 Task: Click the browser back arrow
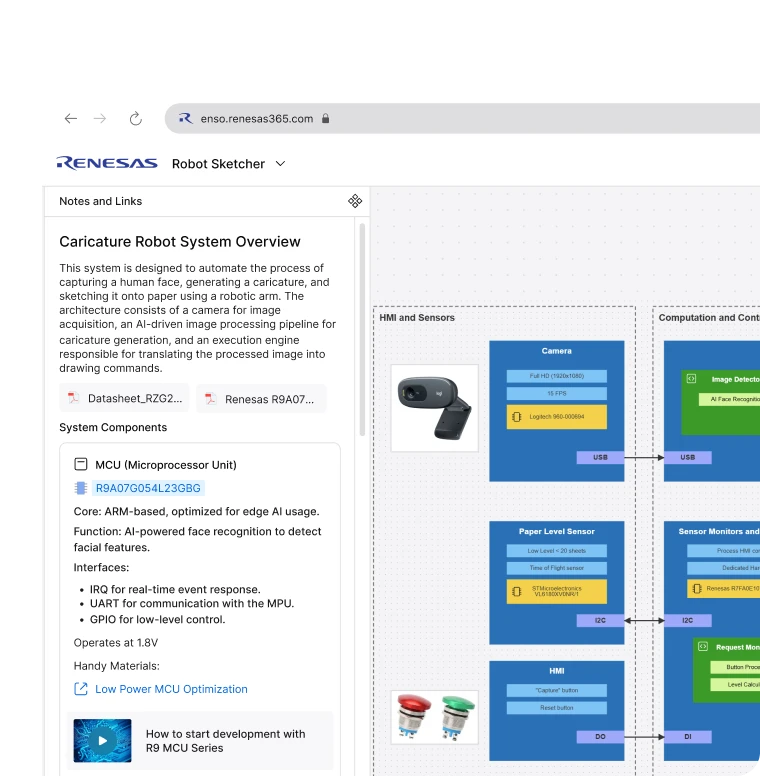70,118
